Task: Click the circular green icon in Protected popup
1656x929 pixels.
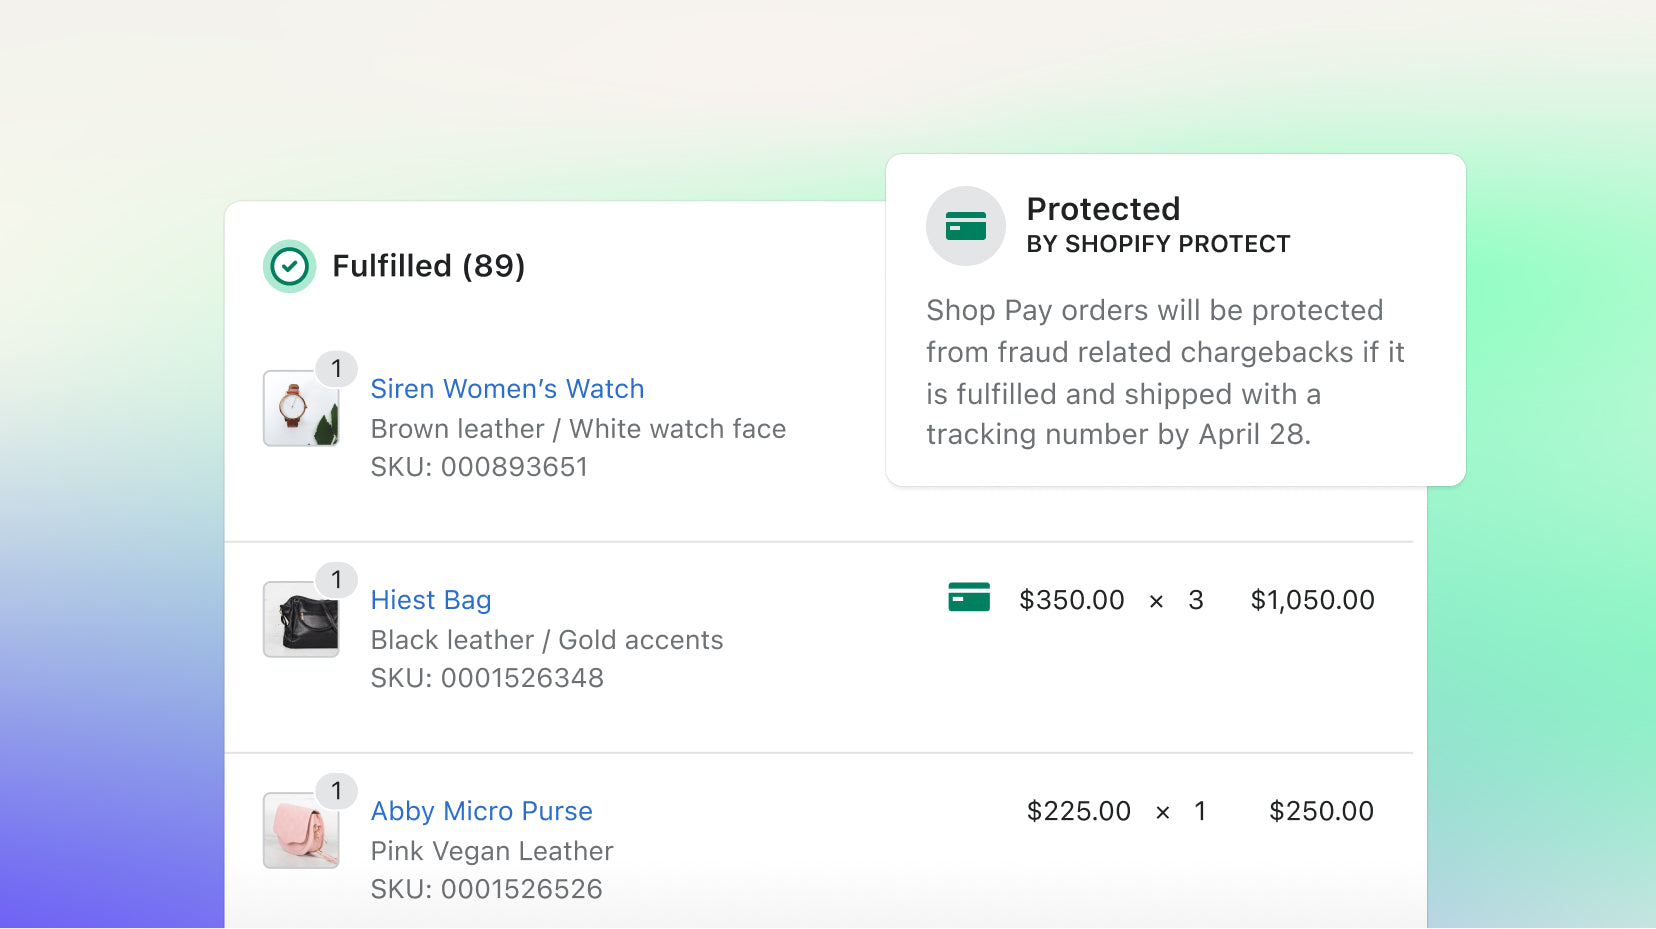Action: (x=965, y=226)
